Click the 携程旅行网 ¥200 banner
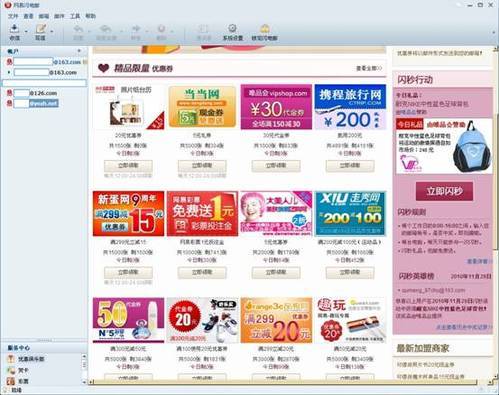 (350, 107)
